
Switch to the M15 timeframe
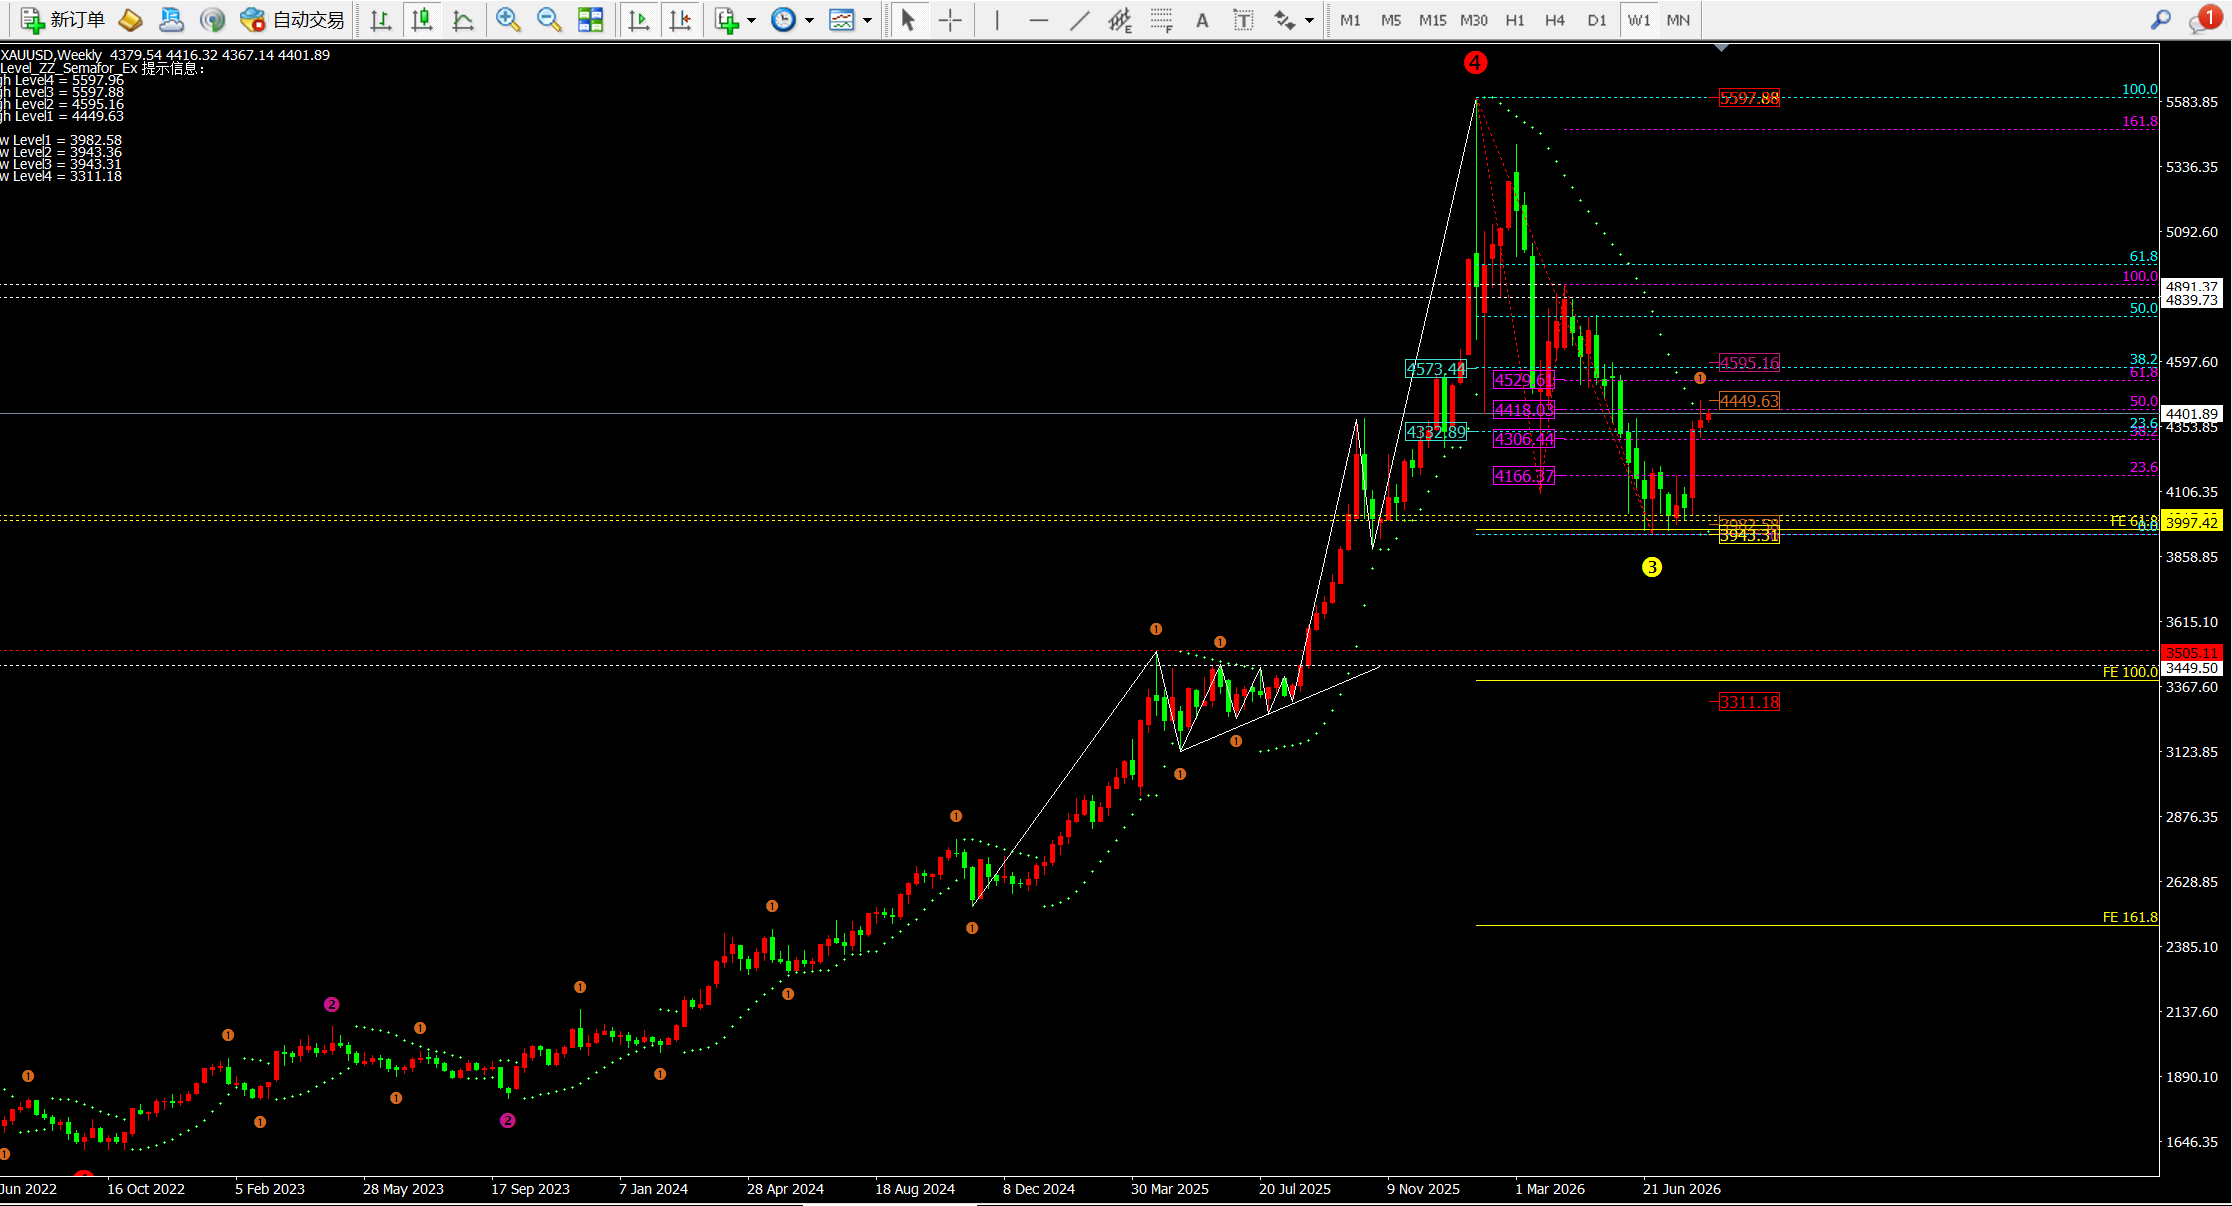point(1433,20)
